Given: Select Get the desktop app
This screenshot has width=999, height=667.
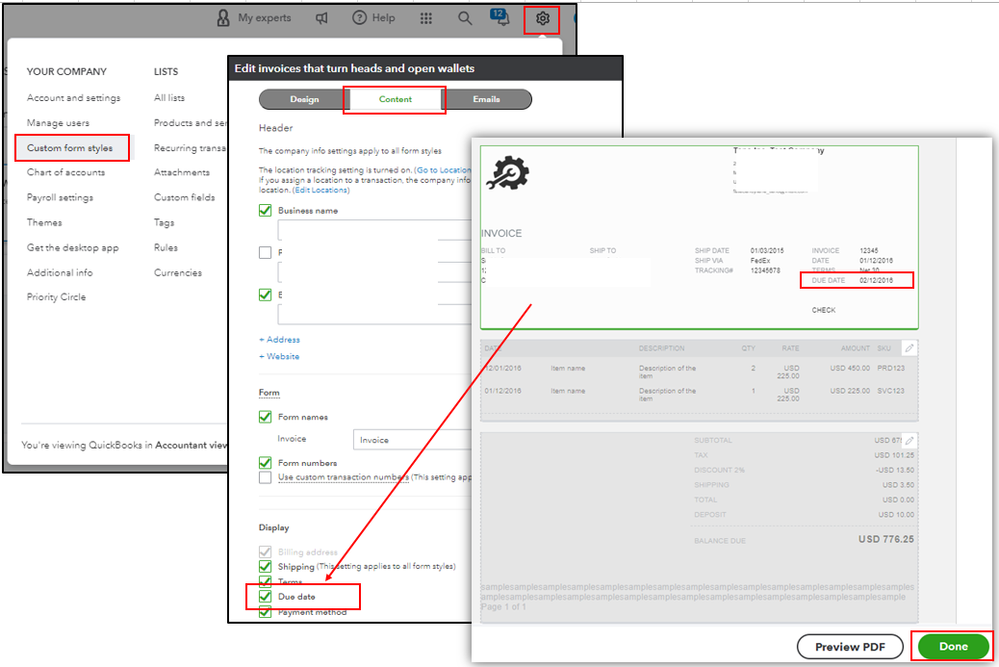Looking at the screenshot, I should (x=73, y=248).
